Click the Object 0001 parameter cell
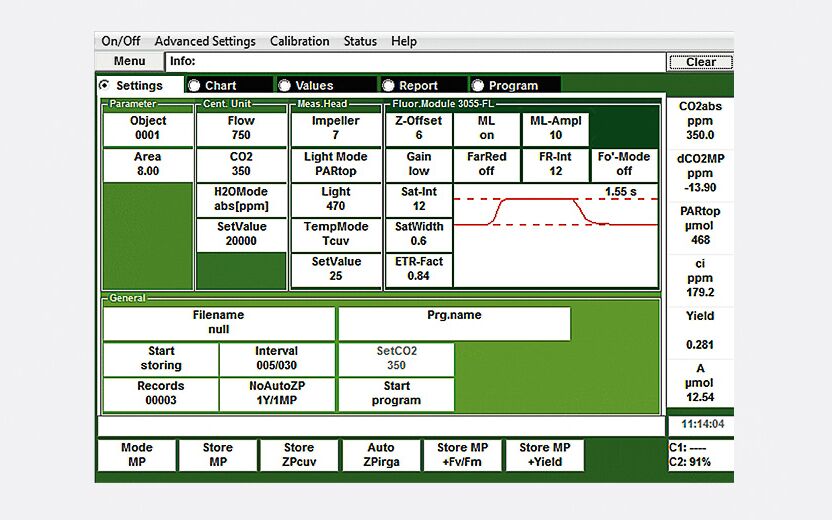The height and width of the screenshot is (520, 832). click(148, 128)
